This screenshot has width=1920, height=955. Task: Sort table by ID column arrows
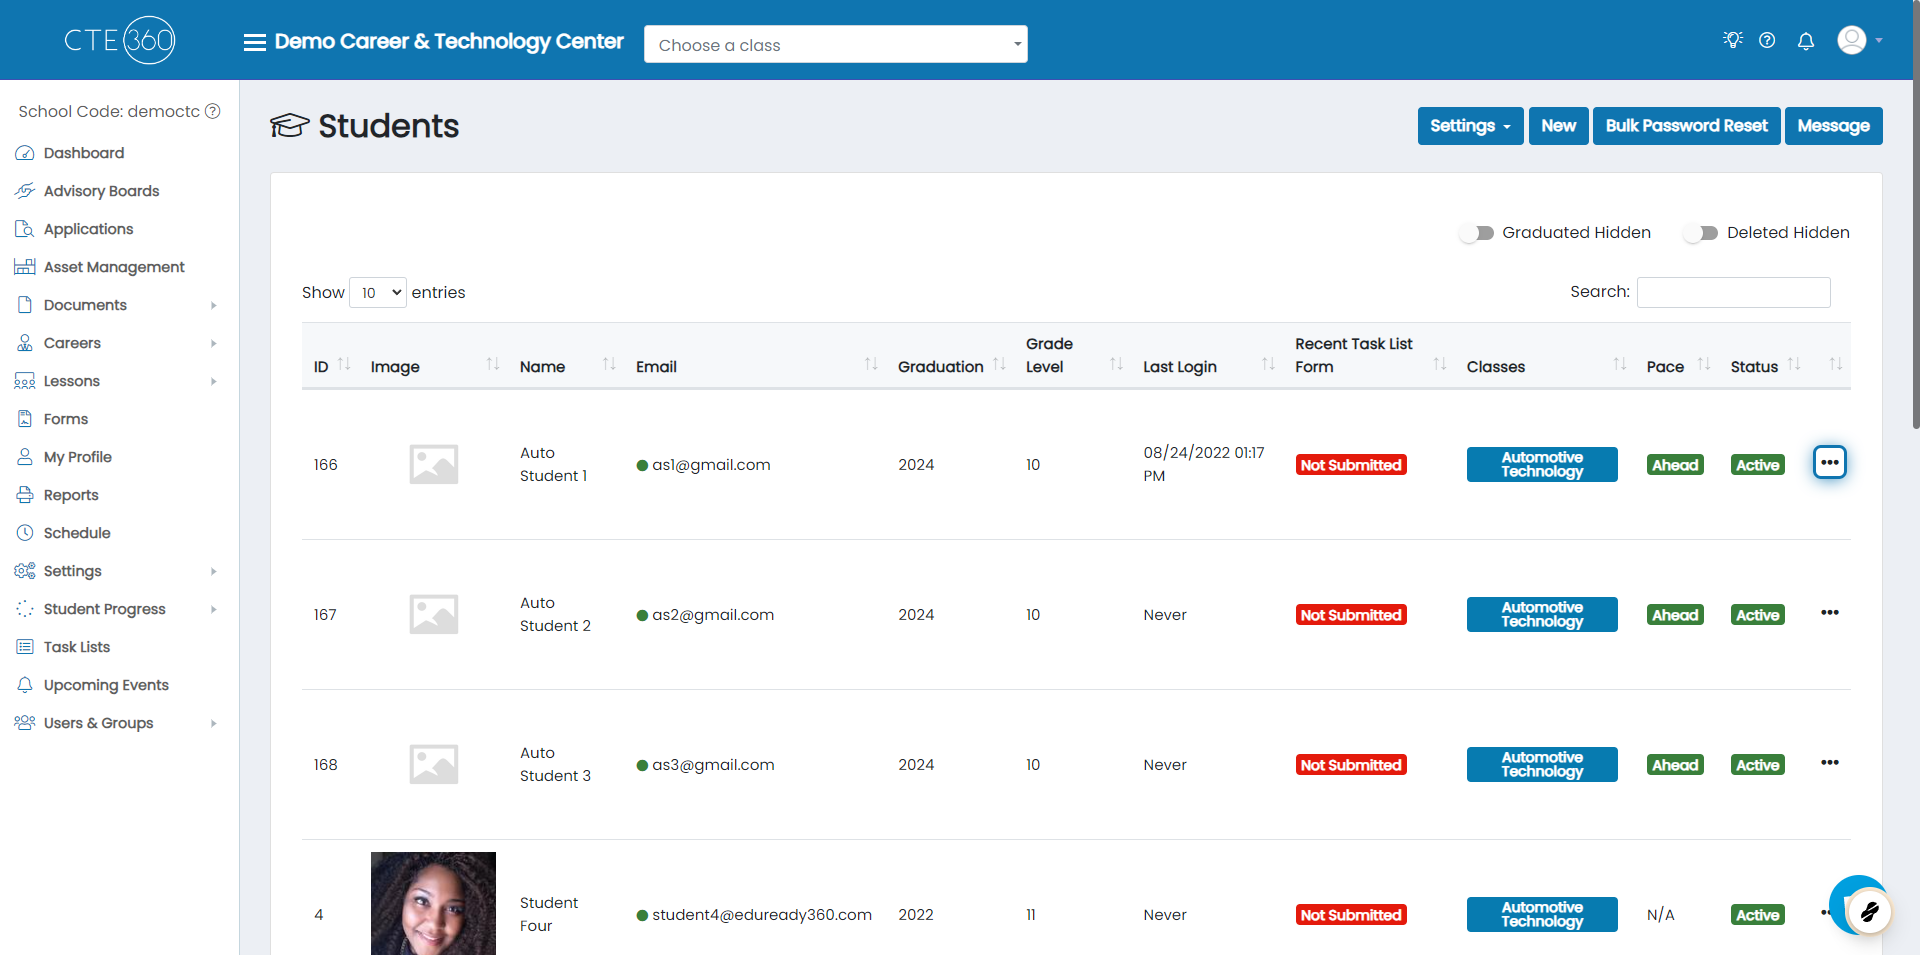(x=344, y=364)
